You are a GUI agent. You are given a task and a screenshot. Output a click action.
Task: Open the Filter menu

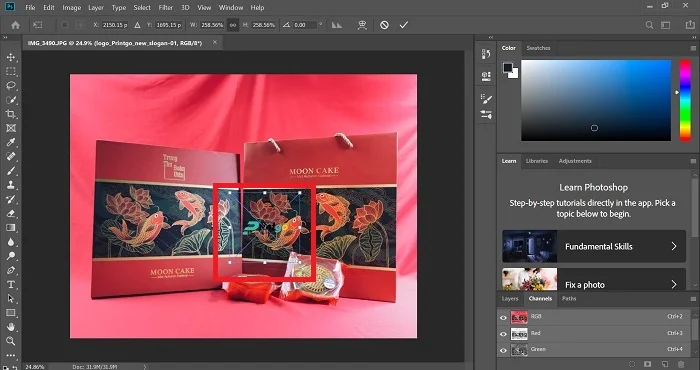click(x=166, y=8)
